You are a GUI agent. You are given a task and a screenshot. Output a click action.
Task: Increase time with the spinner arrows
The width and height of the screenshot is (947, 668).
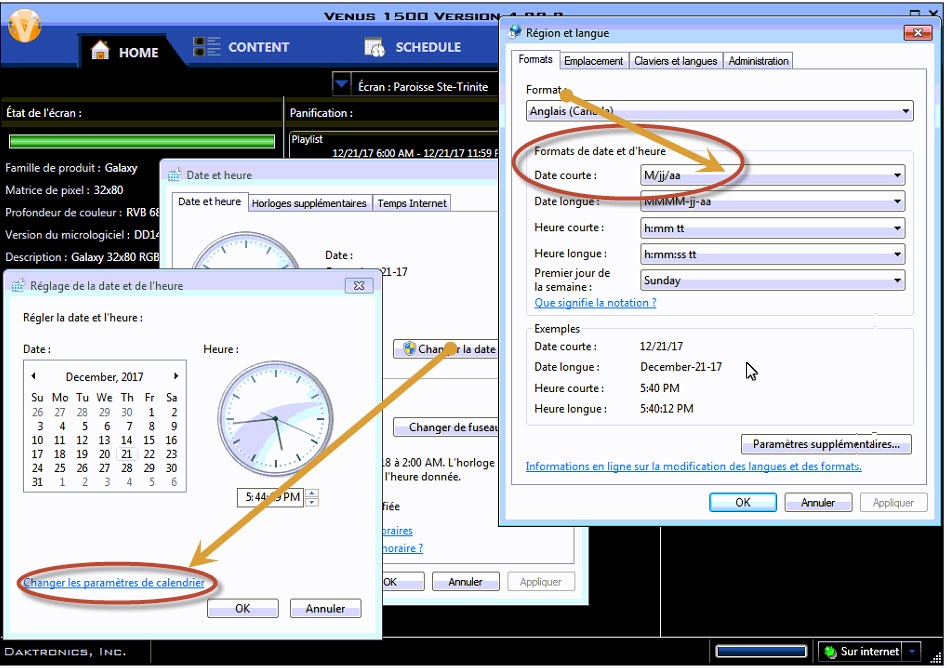coord(312,493)
